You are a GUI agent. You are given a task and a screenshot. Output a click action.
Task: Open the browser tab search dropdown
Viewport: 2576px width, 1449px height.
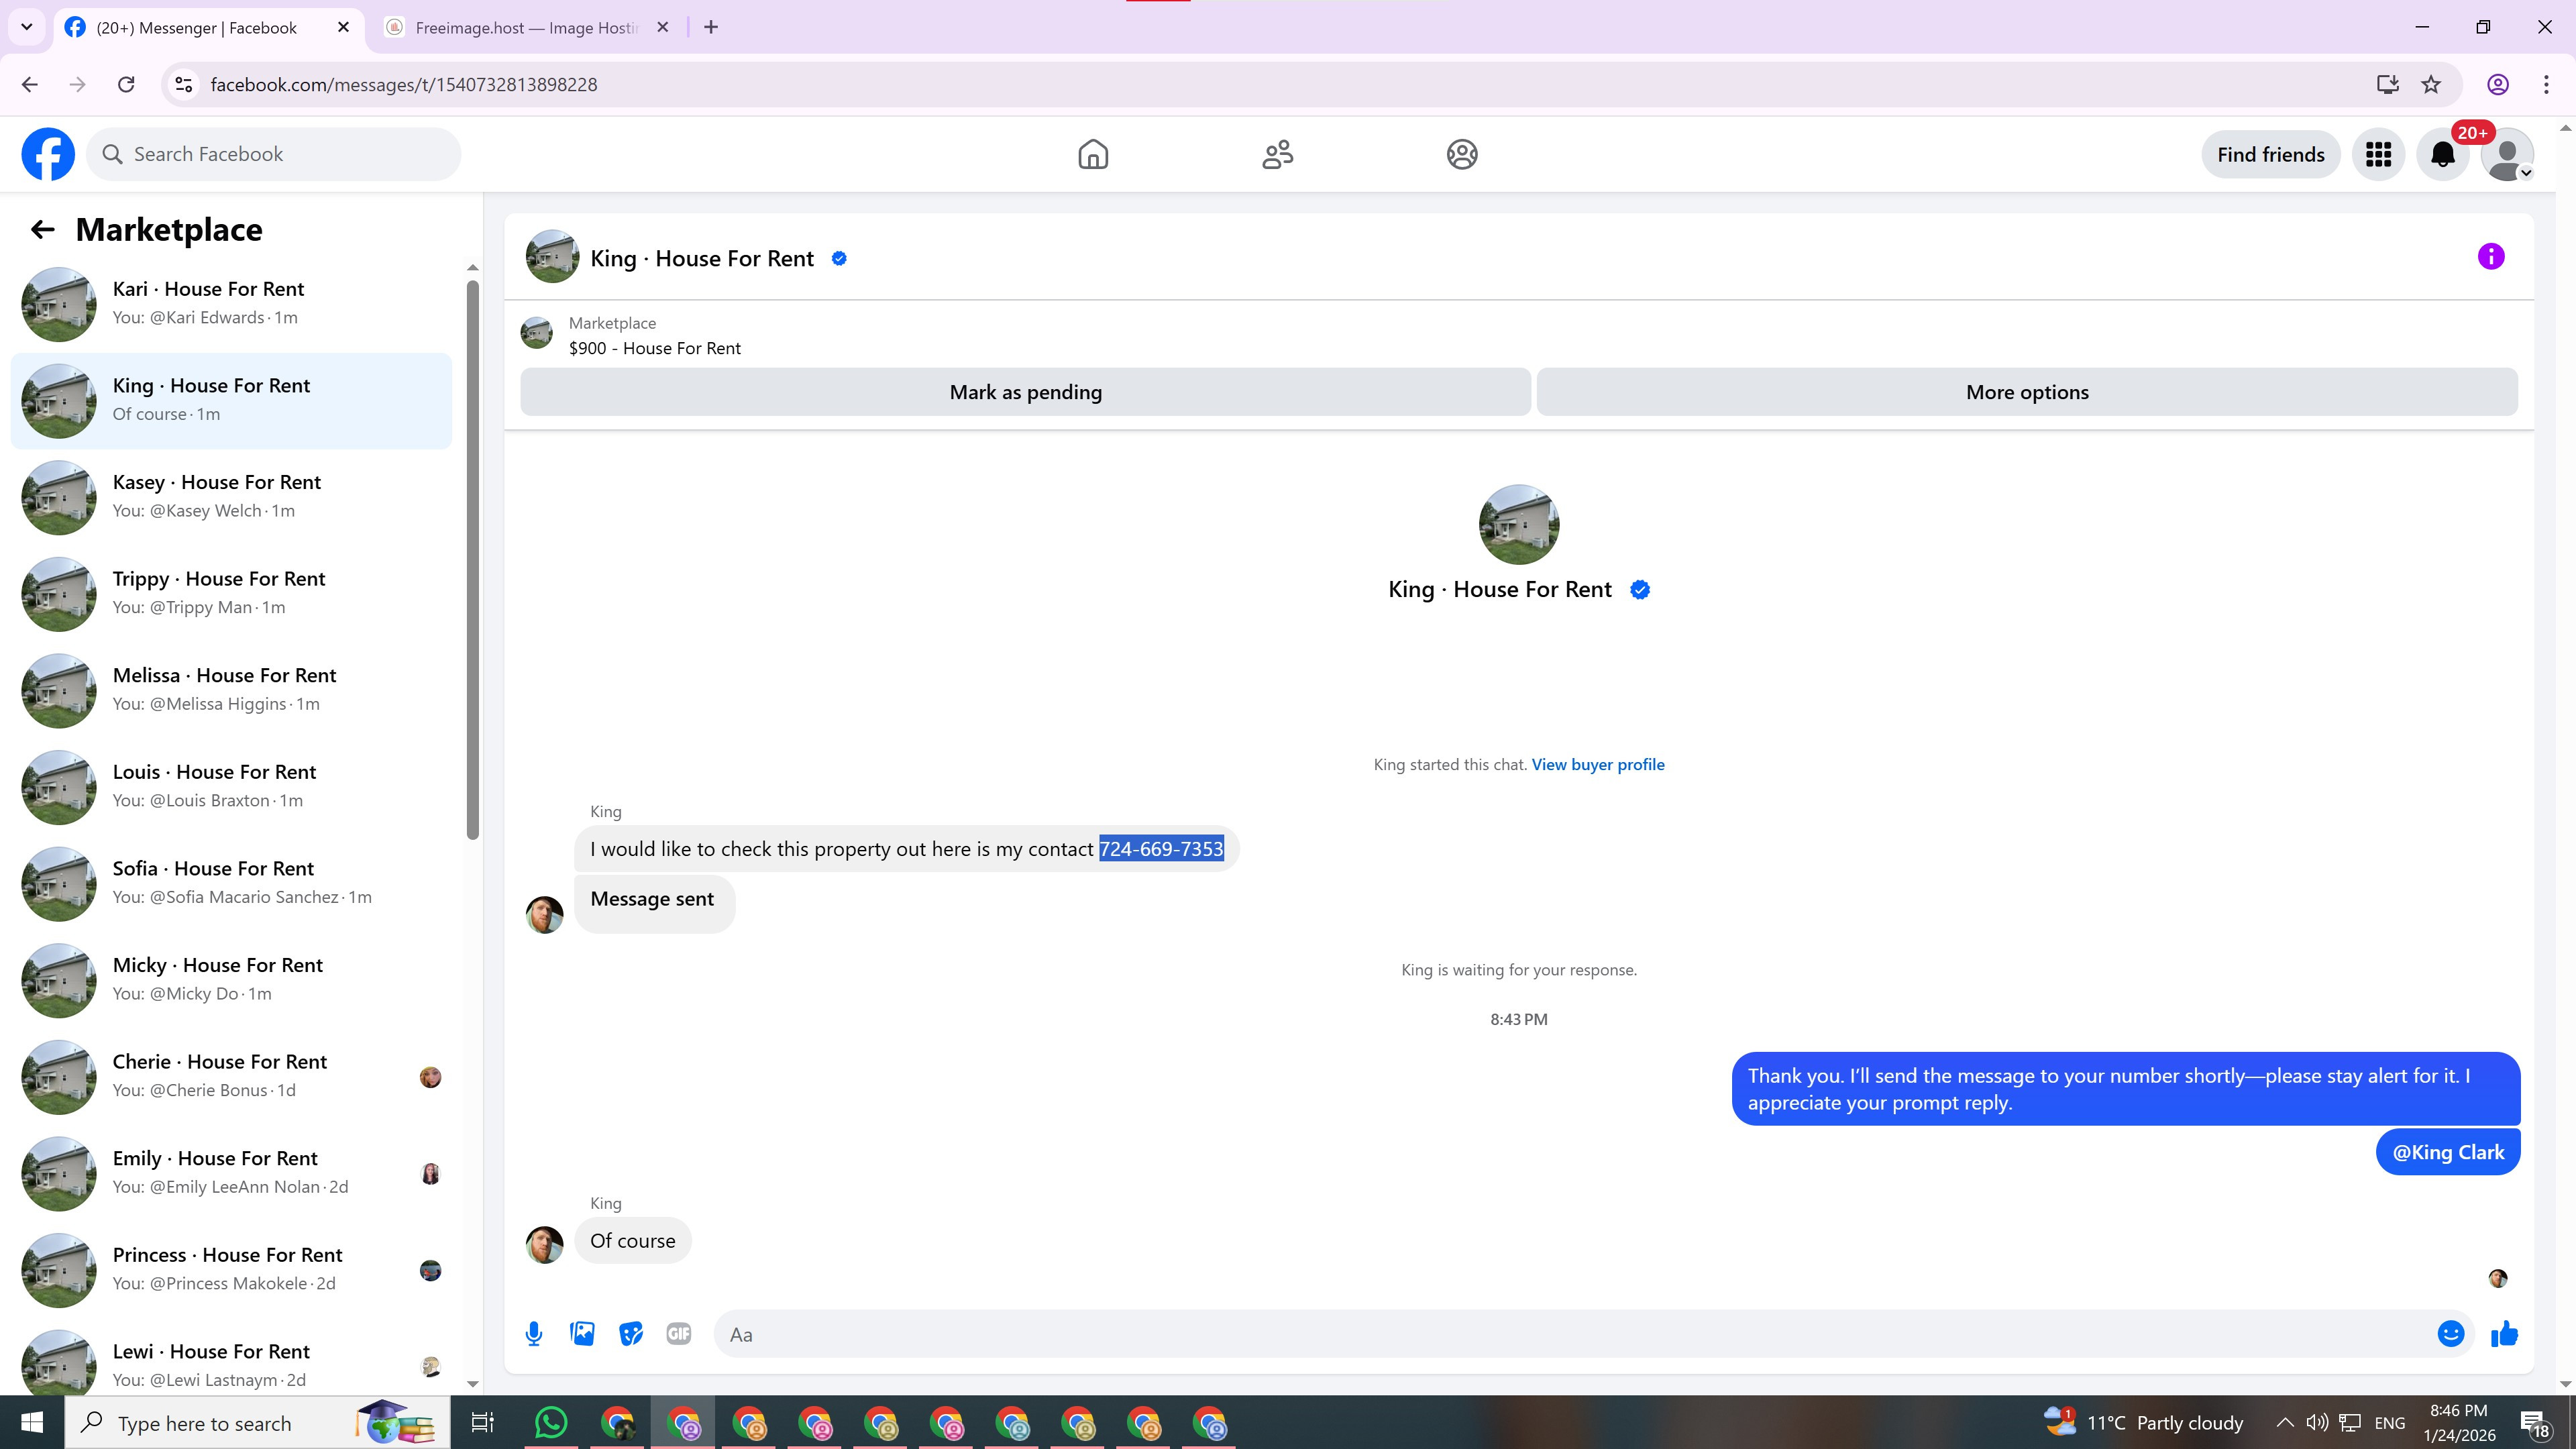(x=27, y=27)
